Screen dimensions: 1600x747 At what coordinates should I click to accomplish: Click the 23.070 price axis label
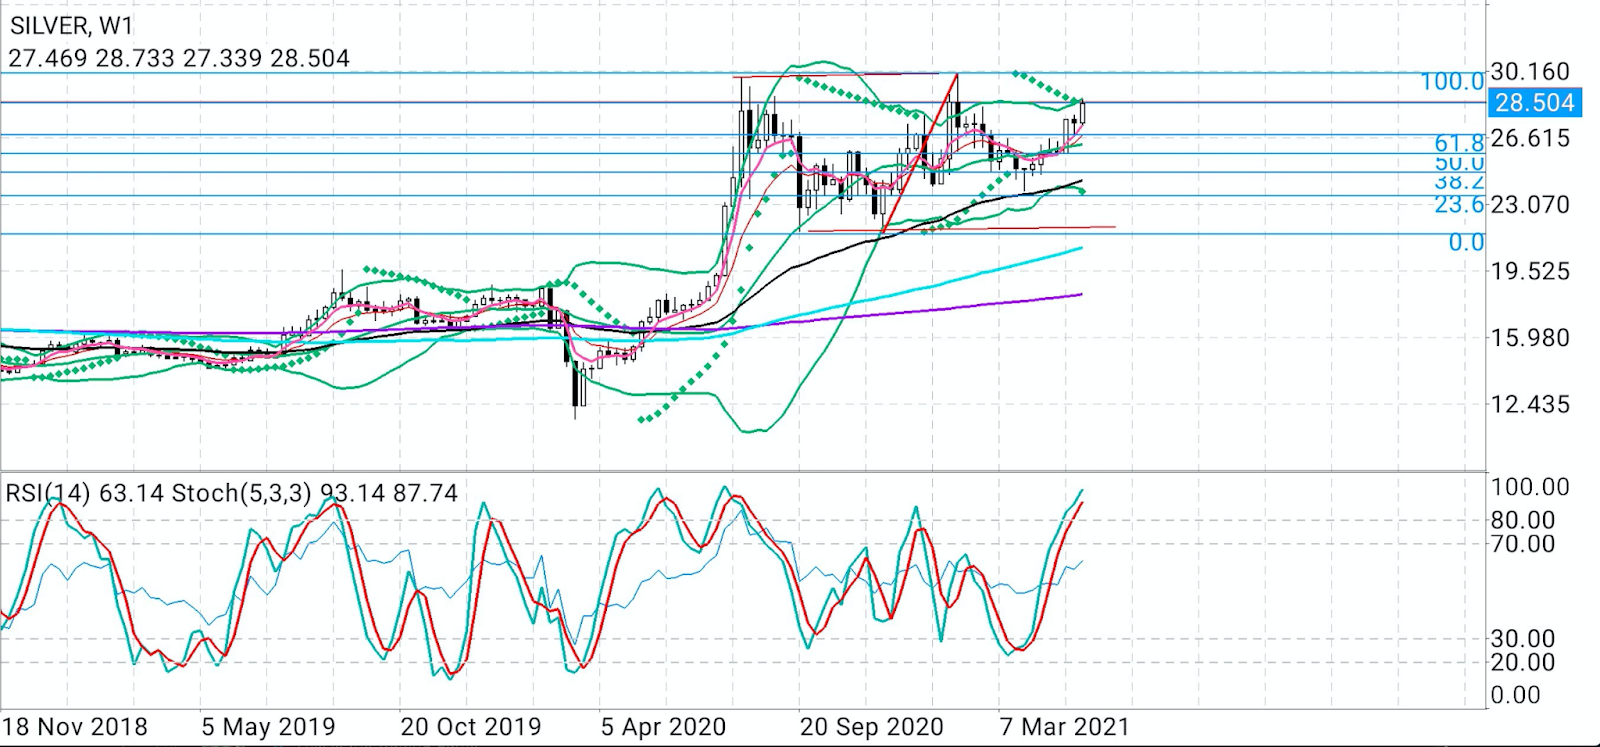1530,204
